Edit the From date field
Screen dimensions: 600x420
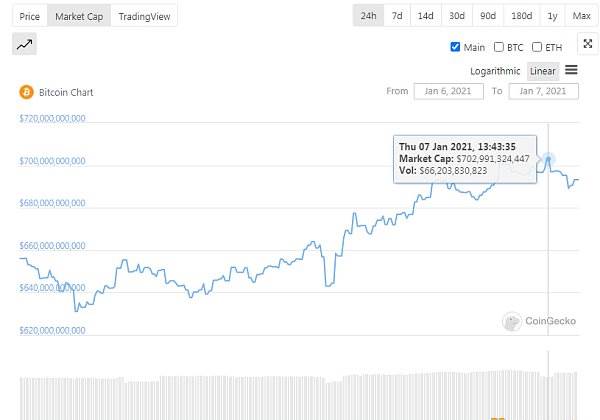pos(449,91)
